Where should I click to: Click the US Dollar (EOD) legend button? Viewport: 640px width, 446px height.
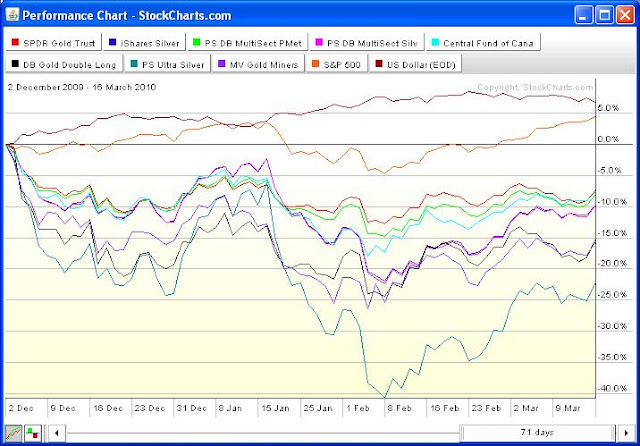tap(416, 64)
